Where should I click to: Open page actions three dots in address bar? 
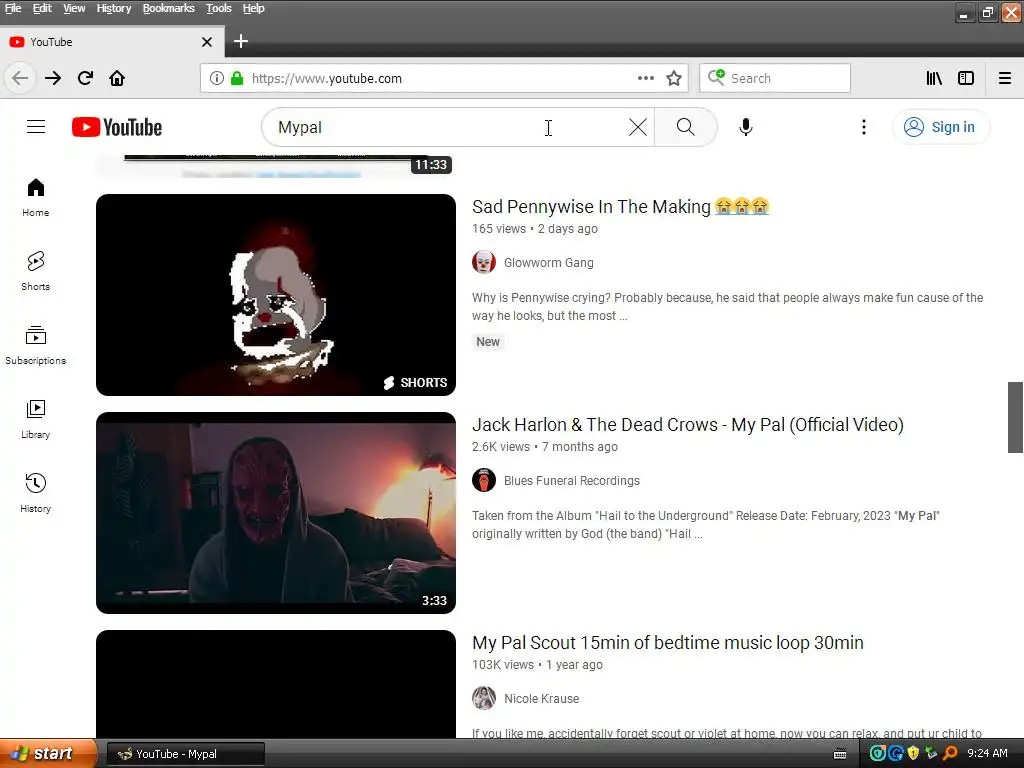(646, 78)
